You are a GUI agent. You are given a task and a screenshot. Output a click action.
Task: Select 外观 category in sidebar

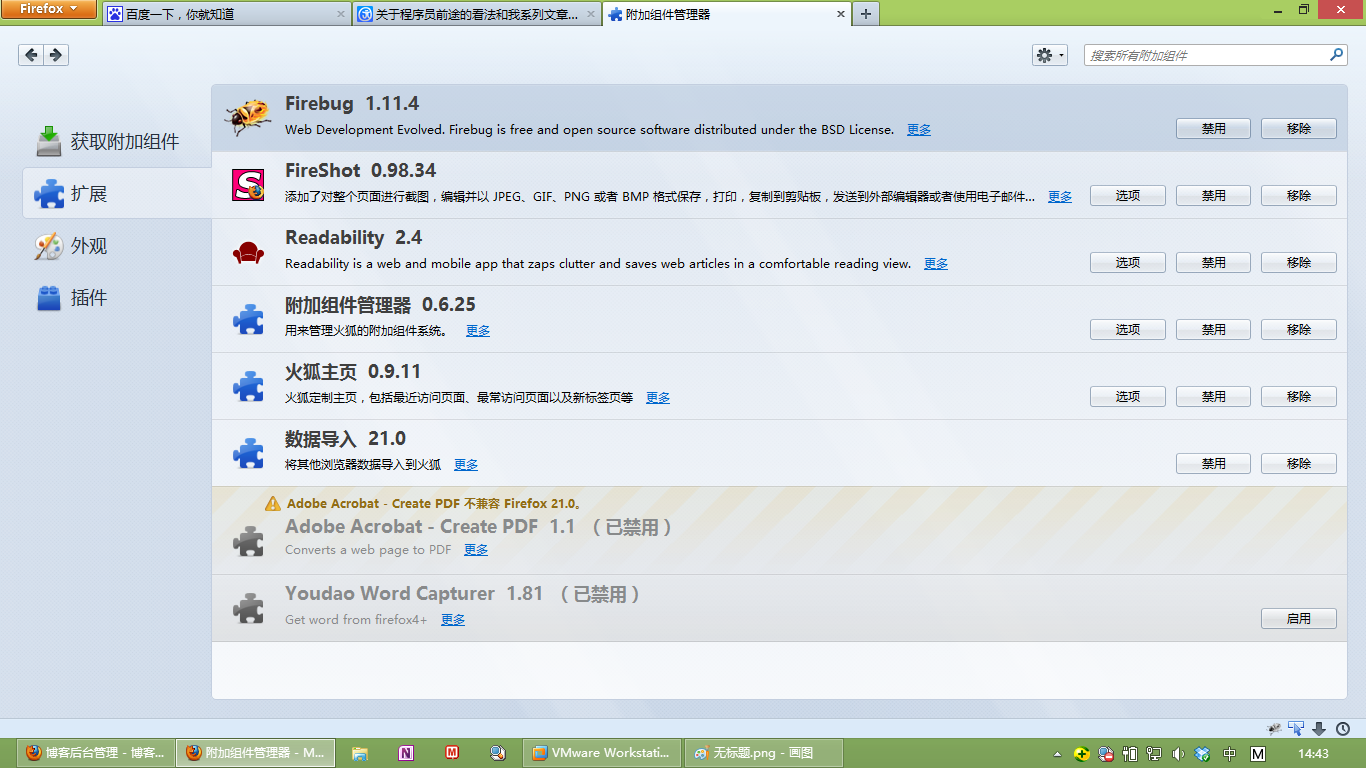tap(116, 246)
